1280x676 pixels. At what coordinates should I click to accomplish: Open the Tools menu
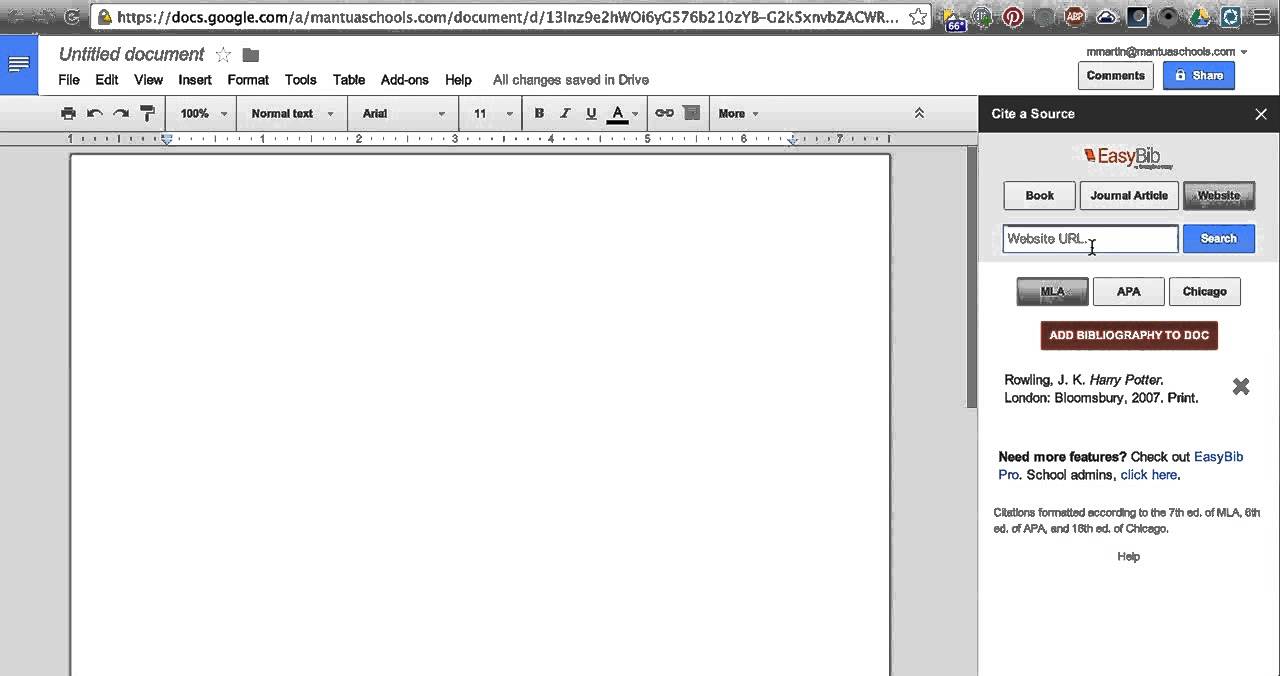(300, 80)
